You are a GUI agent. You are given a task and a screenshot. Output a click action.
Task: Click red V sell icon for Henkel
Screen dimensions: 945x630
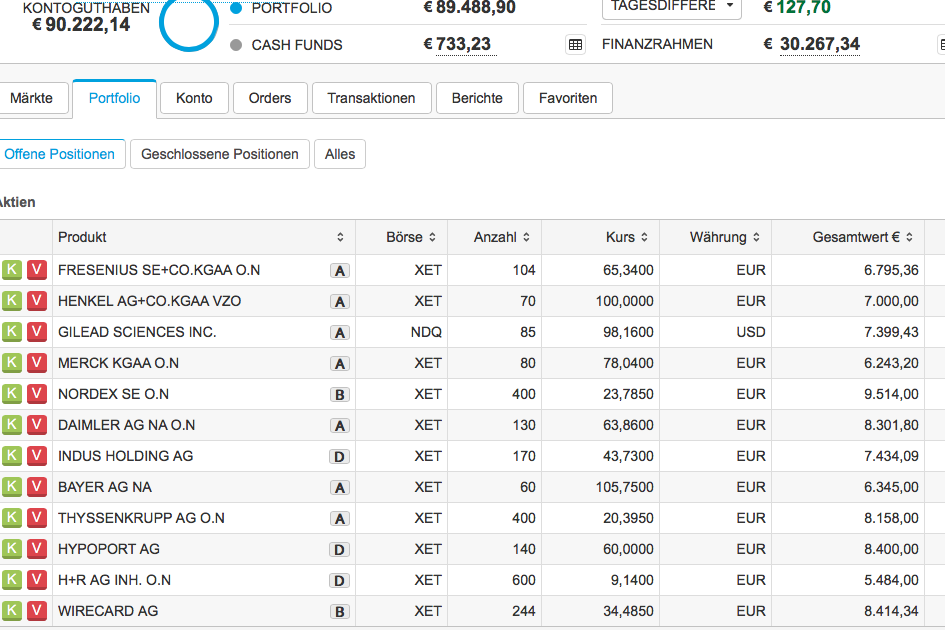pos(37,301)
